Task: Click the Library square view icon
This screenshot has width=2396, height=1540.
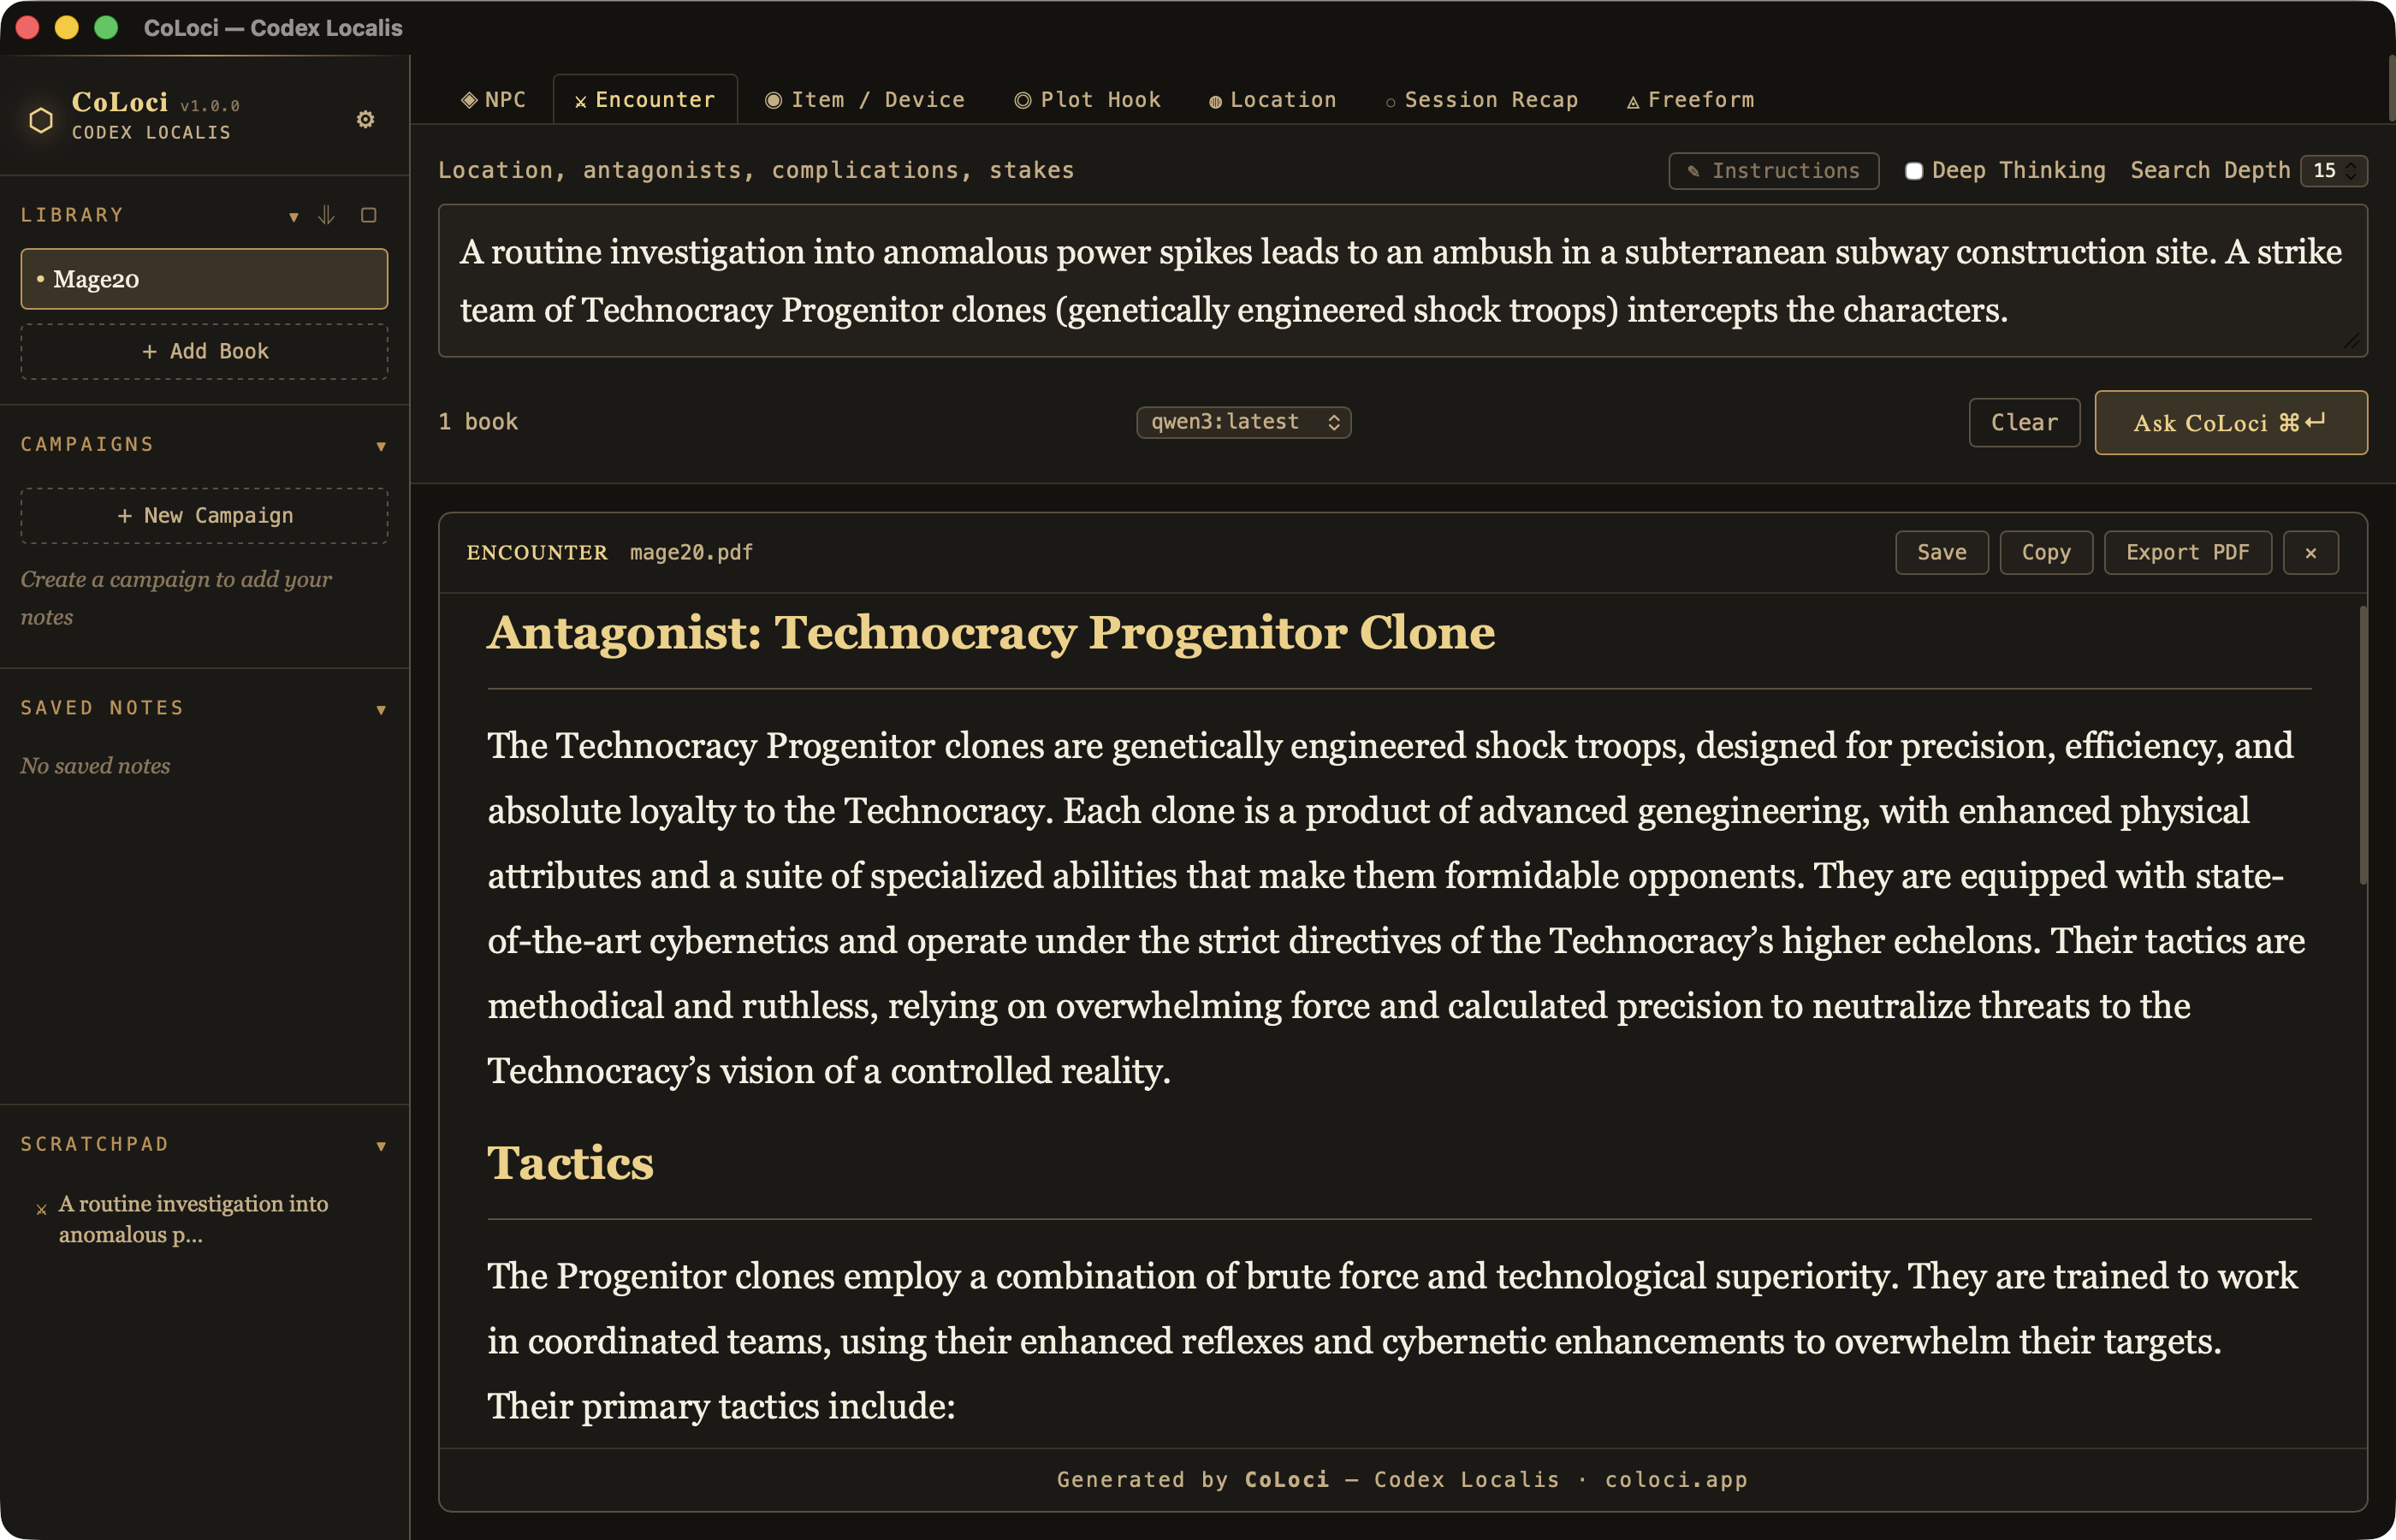Action: pyautogui.click(x=368, y=215)
